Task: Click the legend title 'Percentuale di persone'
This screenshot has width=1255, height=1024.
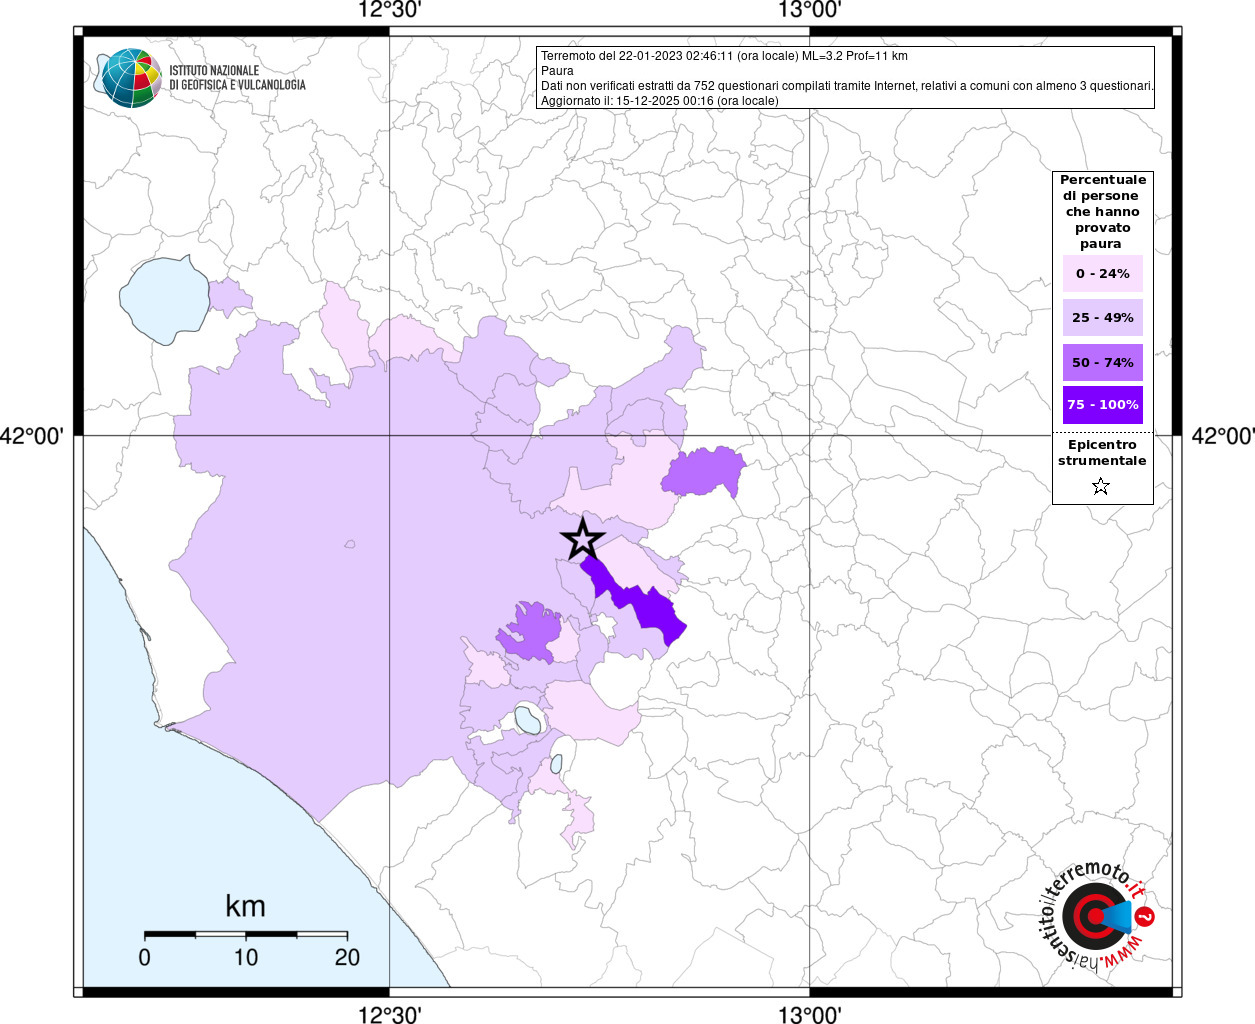Action: pos(1102,211)
